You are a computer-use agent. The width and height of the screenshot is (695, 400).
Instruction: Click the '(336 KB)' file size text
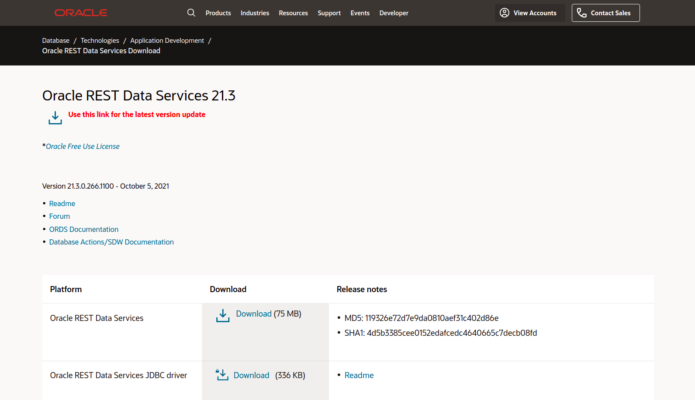[x=290, y=375]
